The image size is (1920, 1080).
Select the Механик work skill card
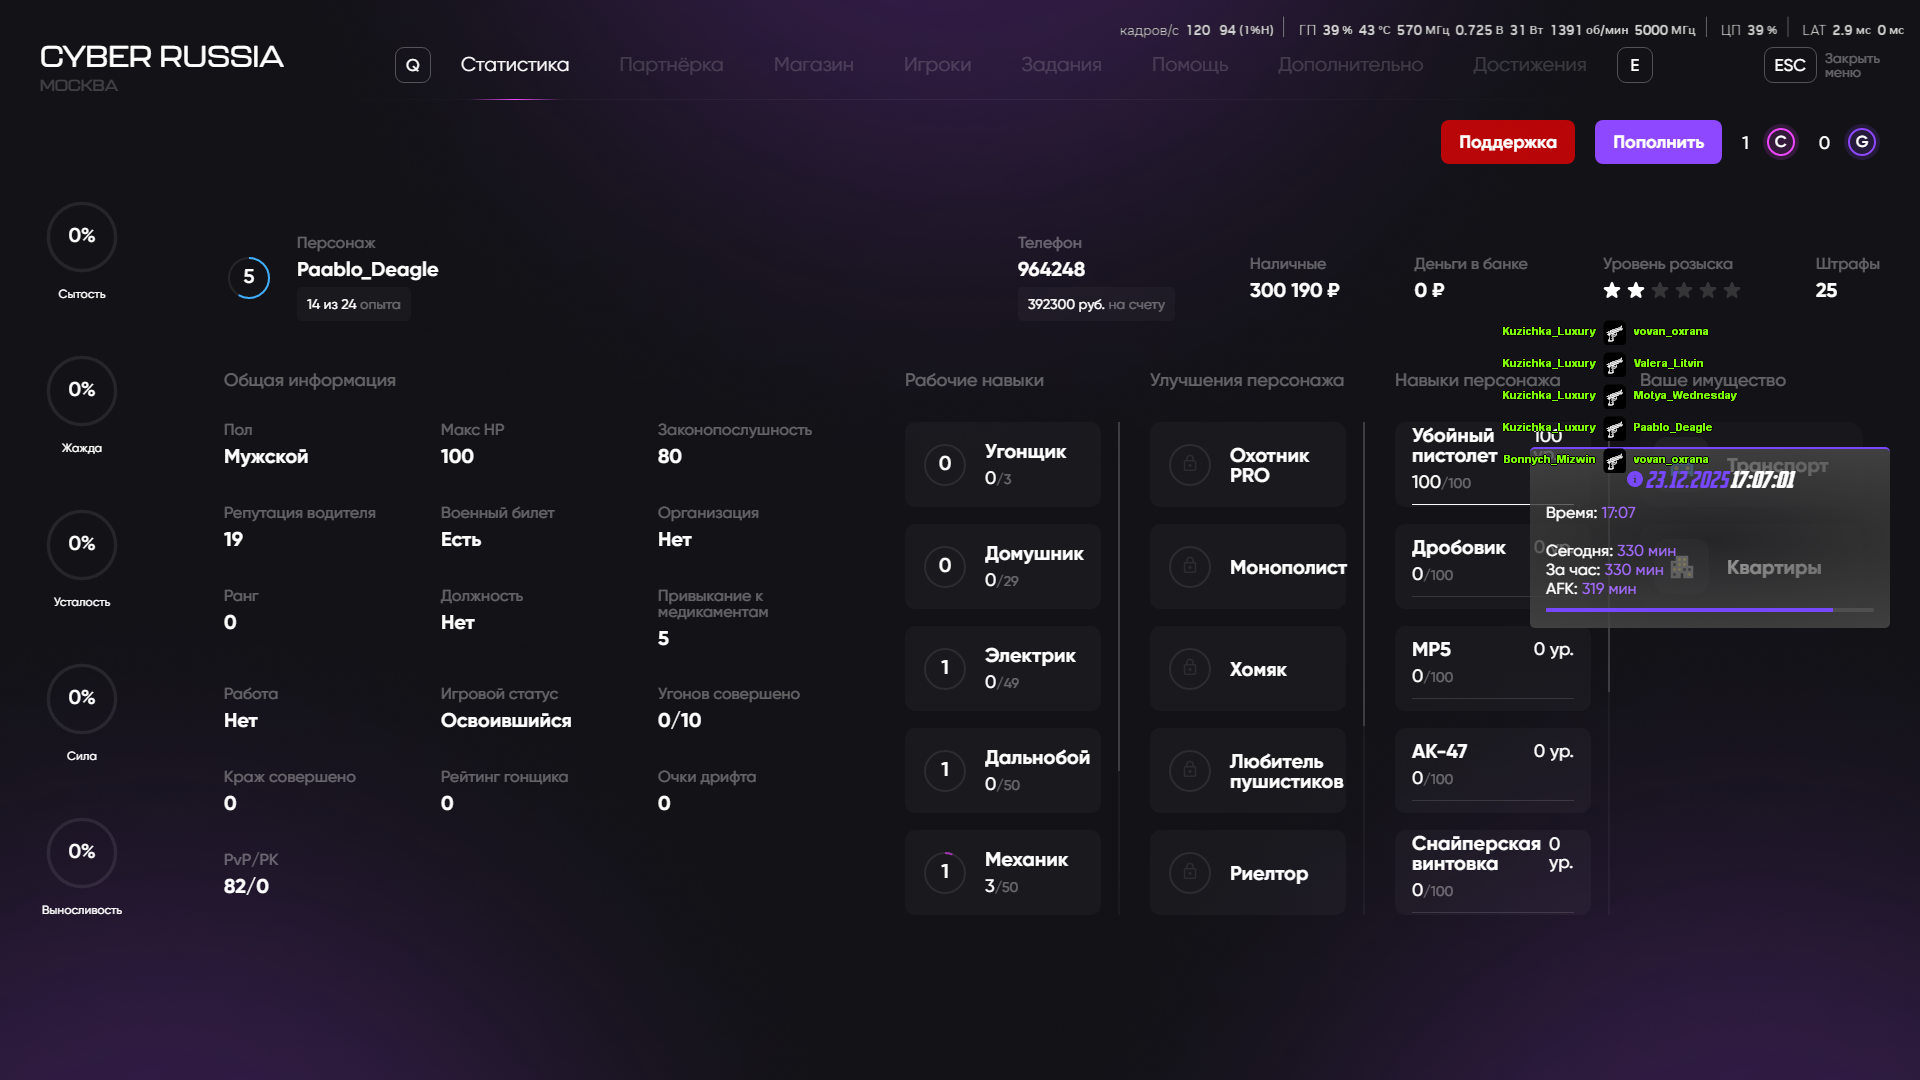[x=1002, y=872]
